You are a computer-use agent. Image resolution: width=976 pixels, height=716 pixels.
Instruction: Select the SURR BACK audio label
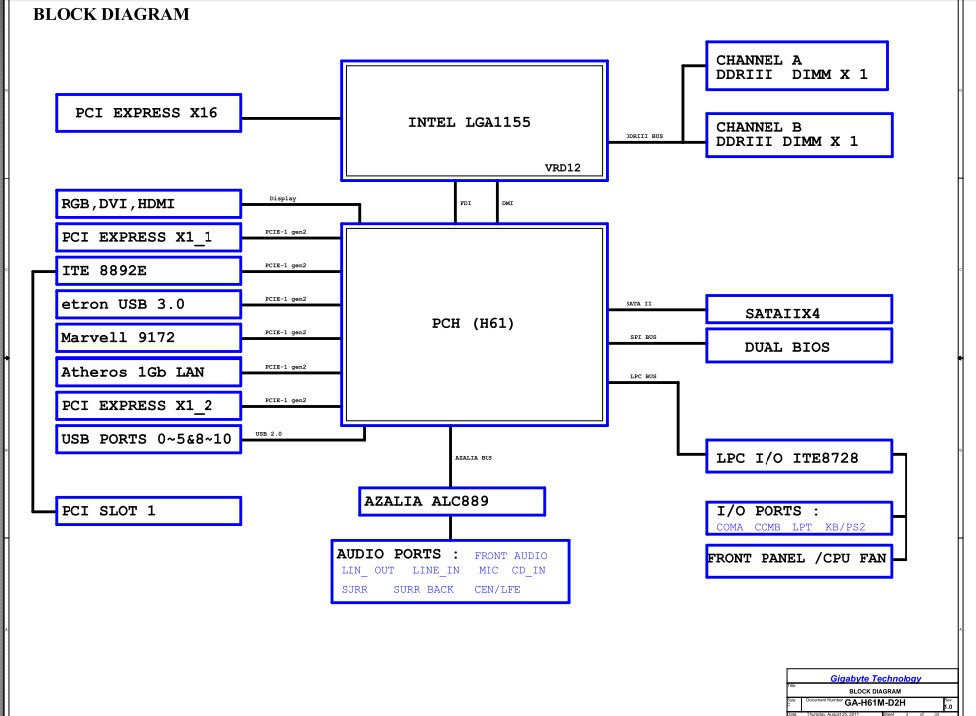[x=423, y=589]
